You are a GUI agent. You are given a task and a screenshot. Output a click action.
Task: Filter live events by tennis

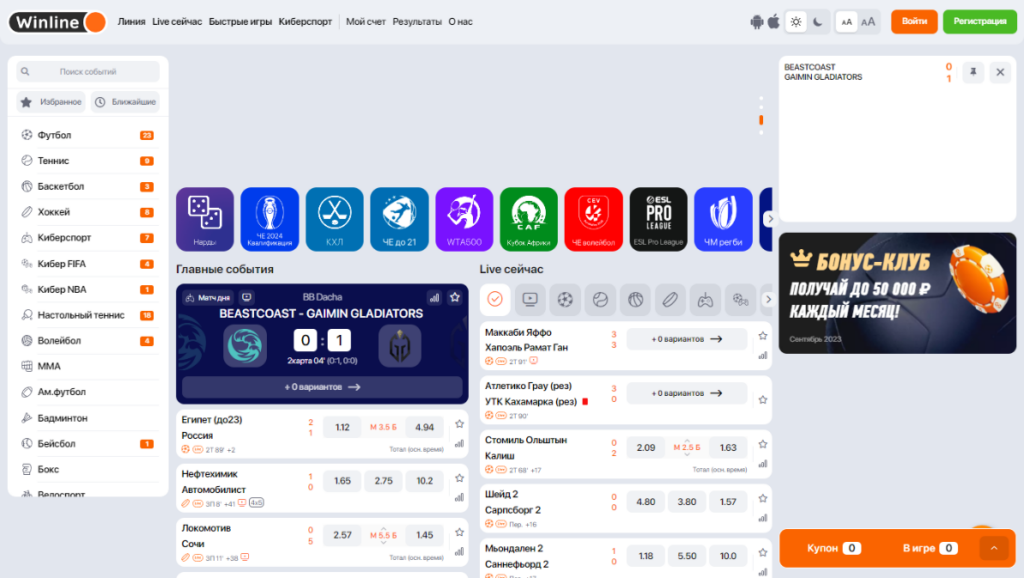[600, 300]
